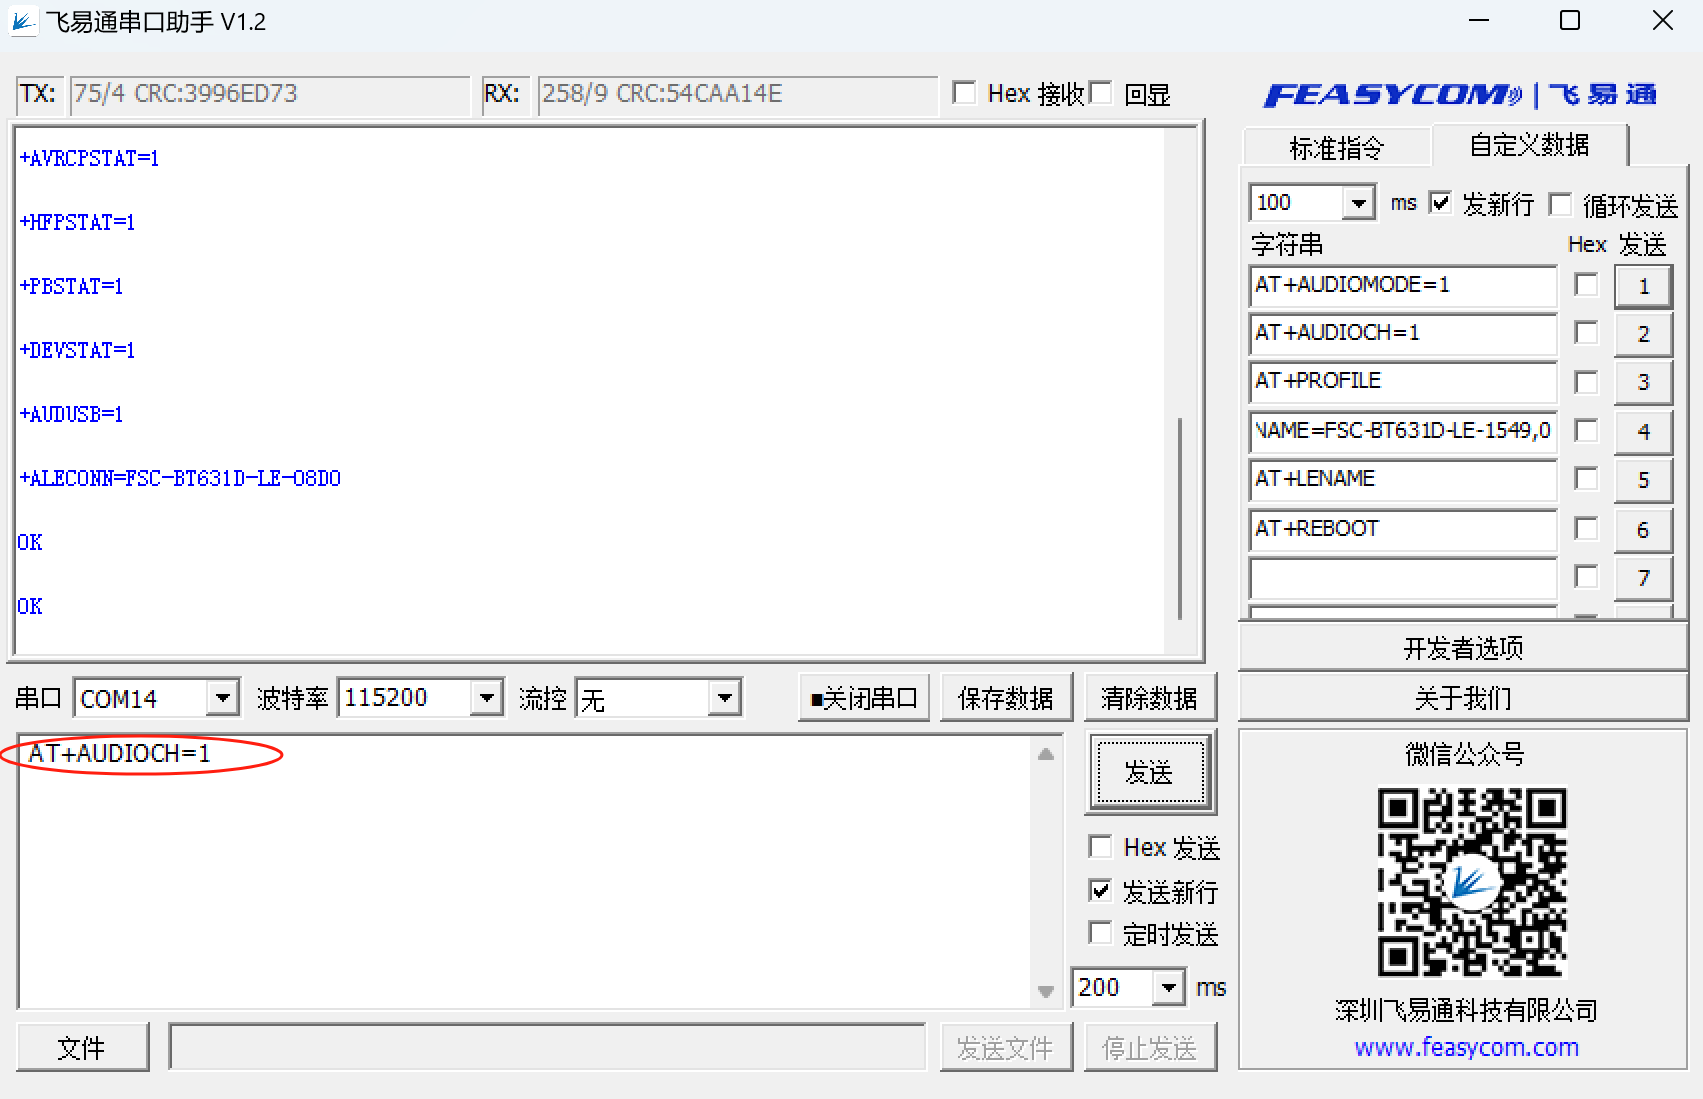
Task: Enable 循环发送 loop sending
Action: (1560, 204)
